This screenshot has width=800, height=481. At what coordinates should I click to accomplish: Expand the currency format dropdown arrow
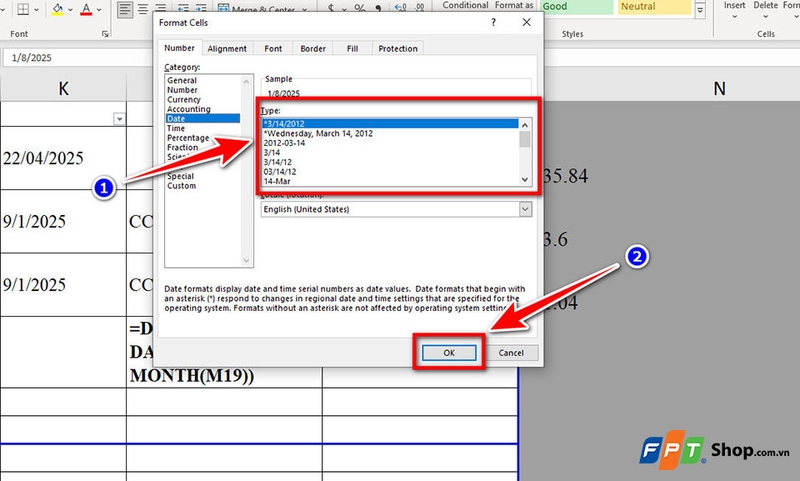344,10
